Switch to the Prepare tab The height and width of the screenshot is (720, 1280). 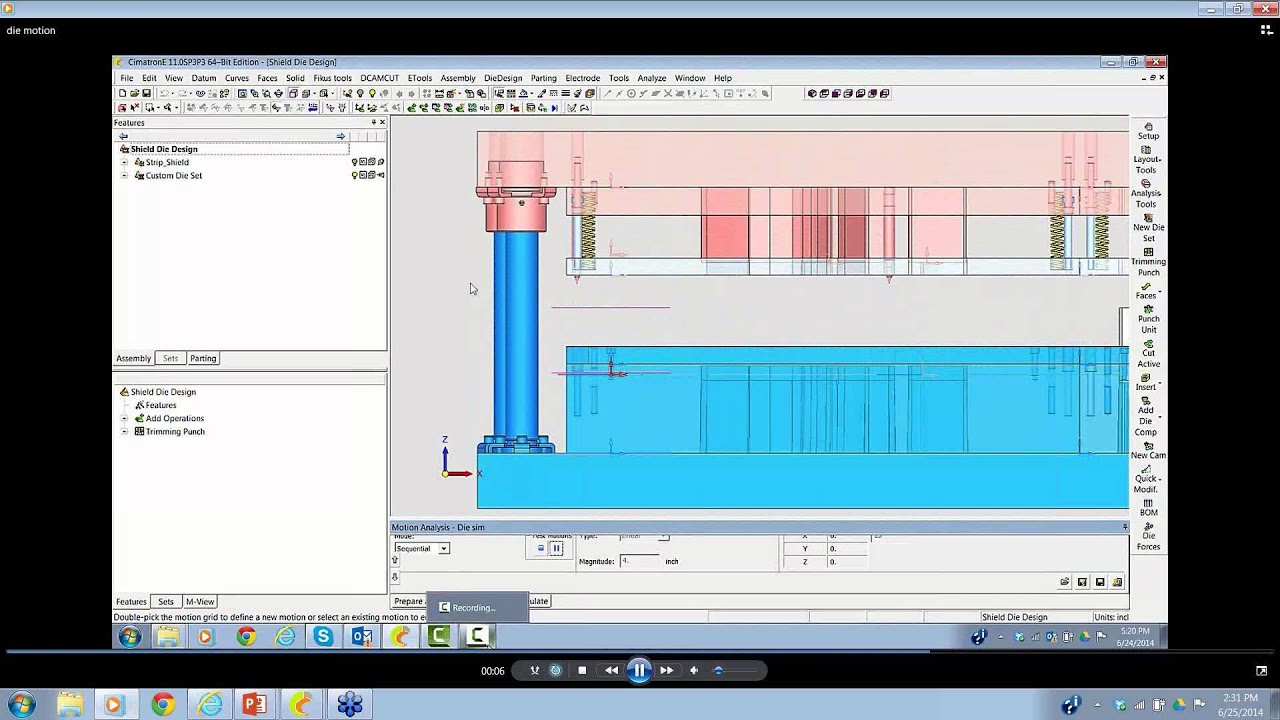(408, 601)
